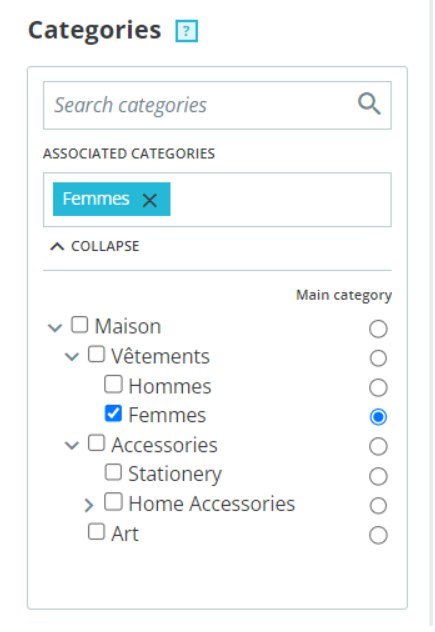This screenshot has width=435, height=632.
Task: Set Accessories as main category
Action: 378,447
